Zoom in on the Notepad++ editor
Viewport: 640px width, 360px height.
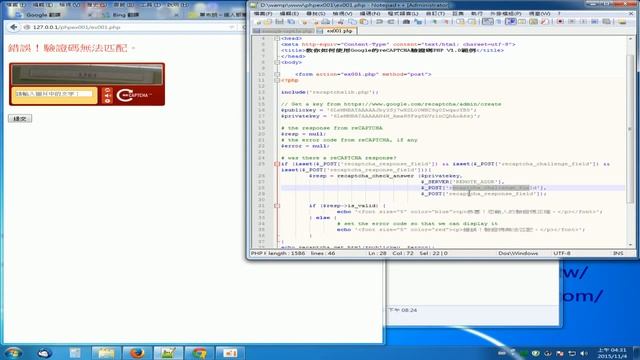(434, 21)
